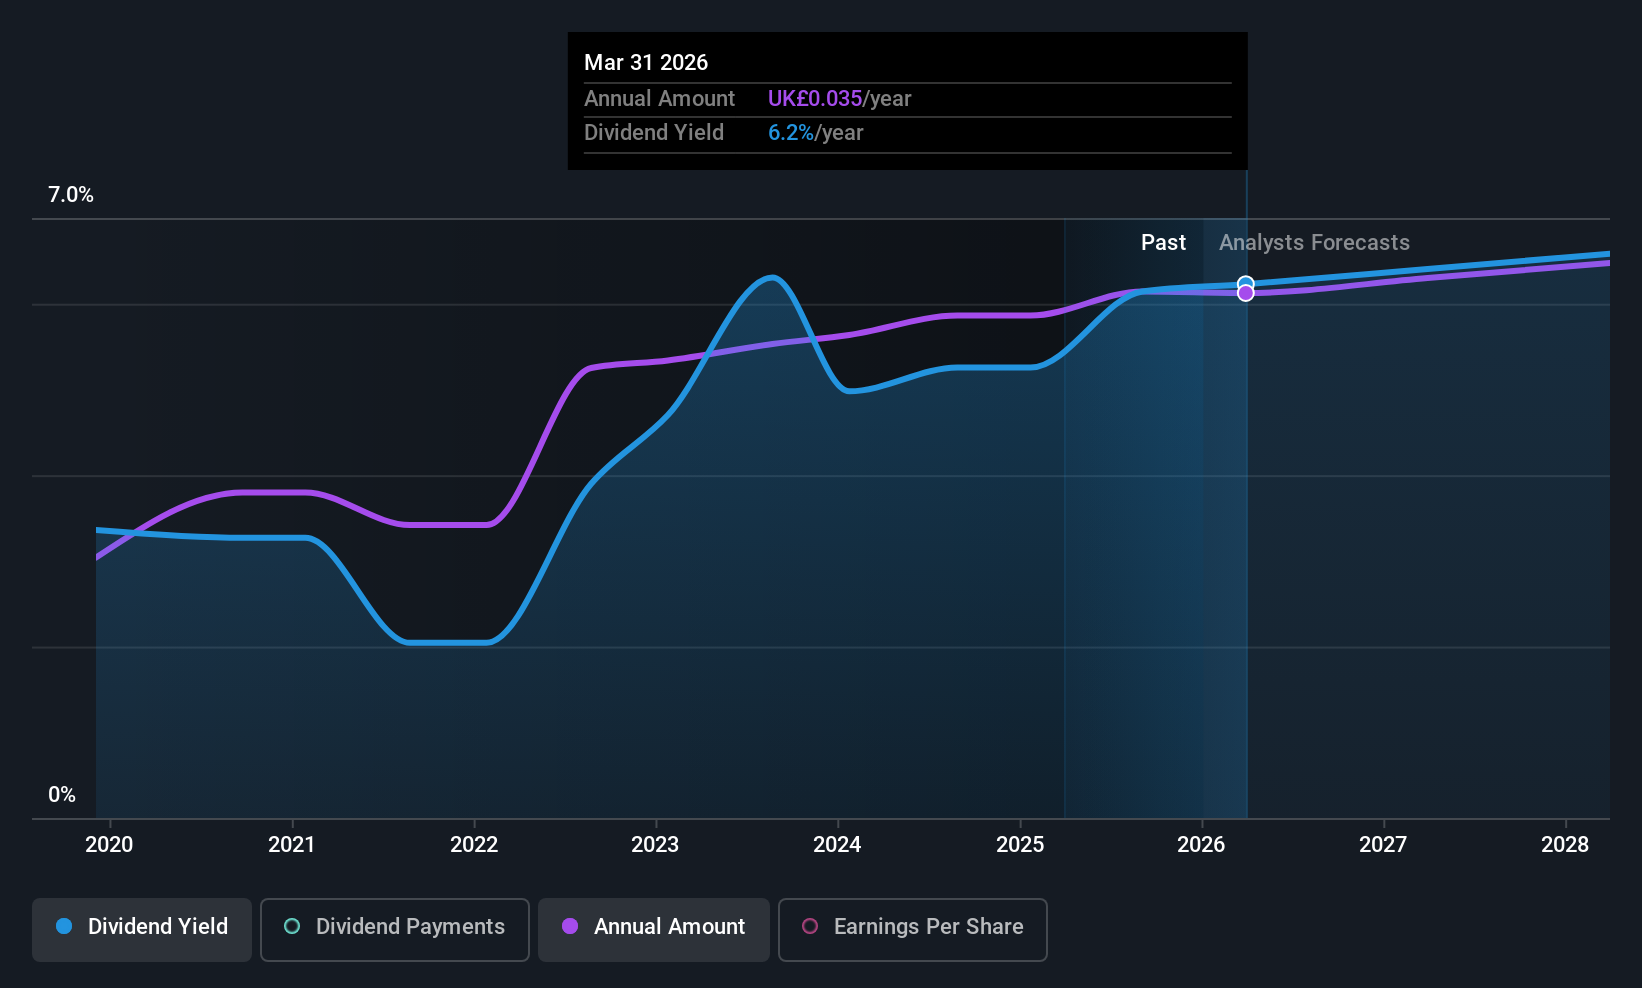The height and width of the screenshot is (988, 1642).
Task: Click the UK£0.035/year tooltip value
Action: [839, 99]
